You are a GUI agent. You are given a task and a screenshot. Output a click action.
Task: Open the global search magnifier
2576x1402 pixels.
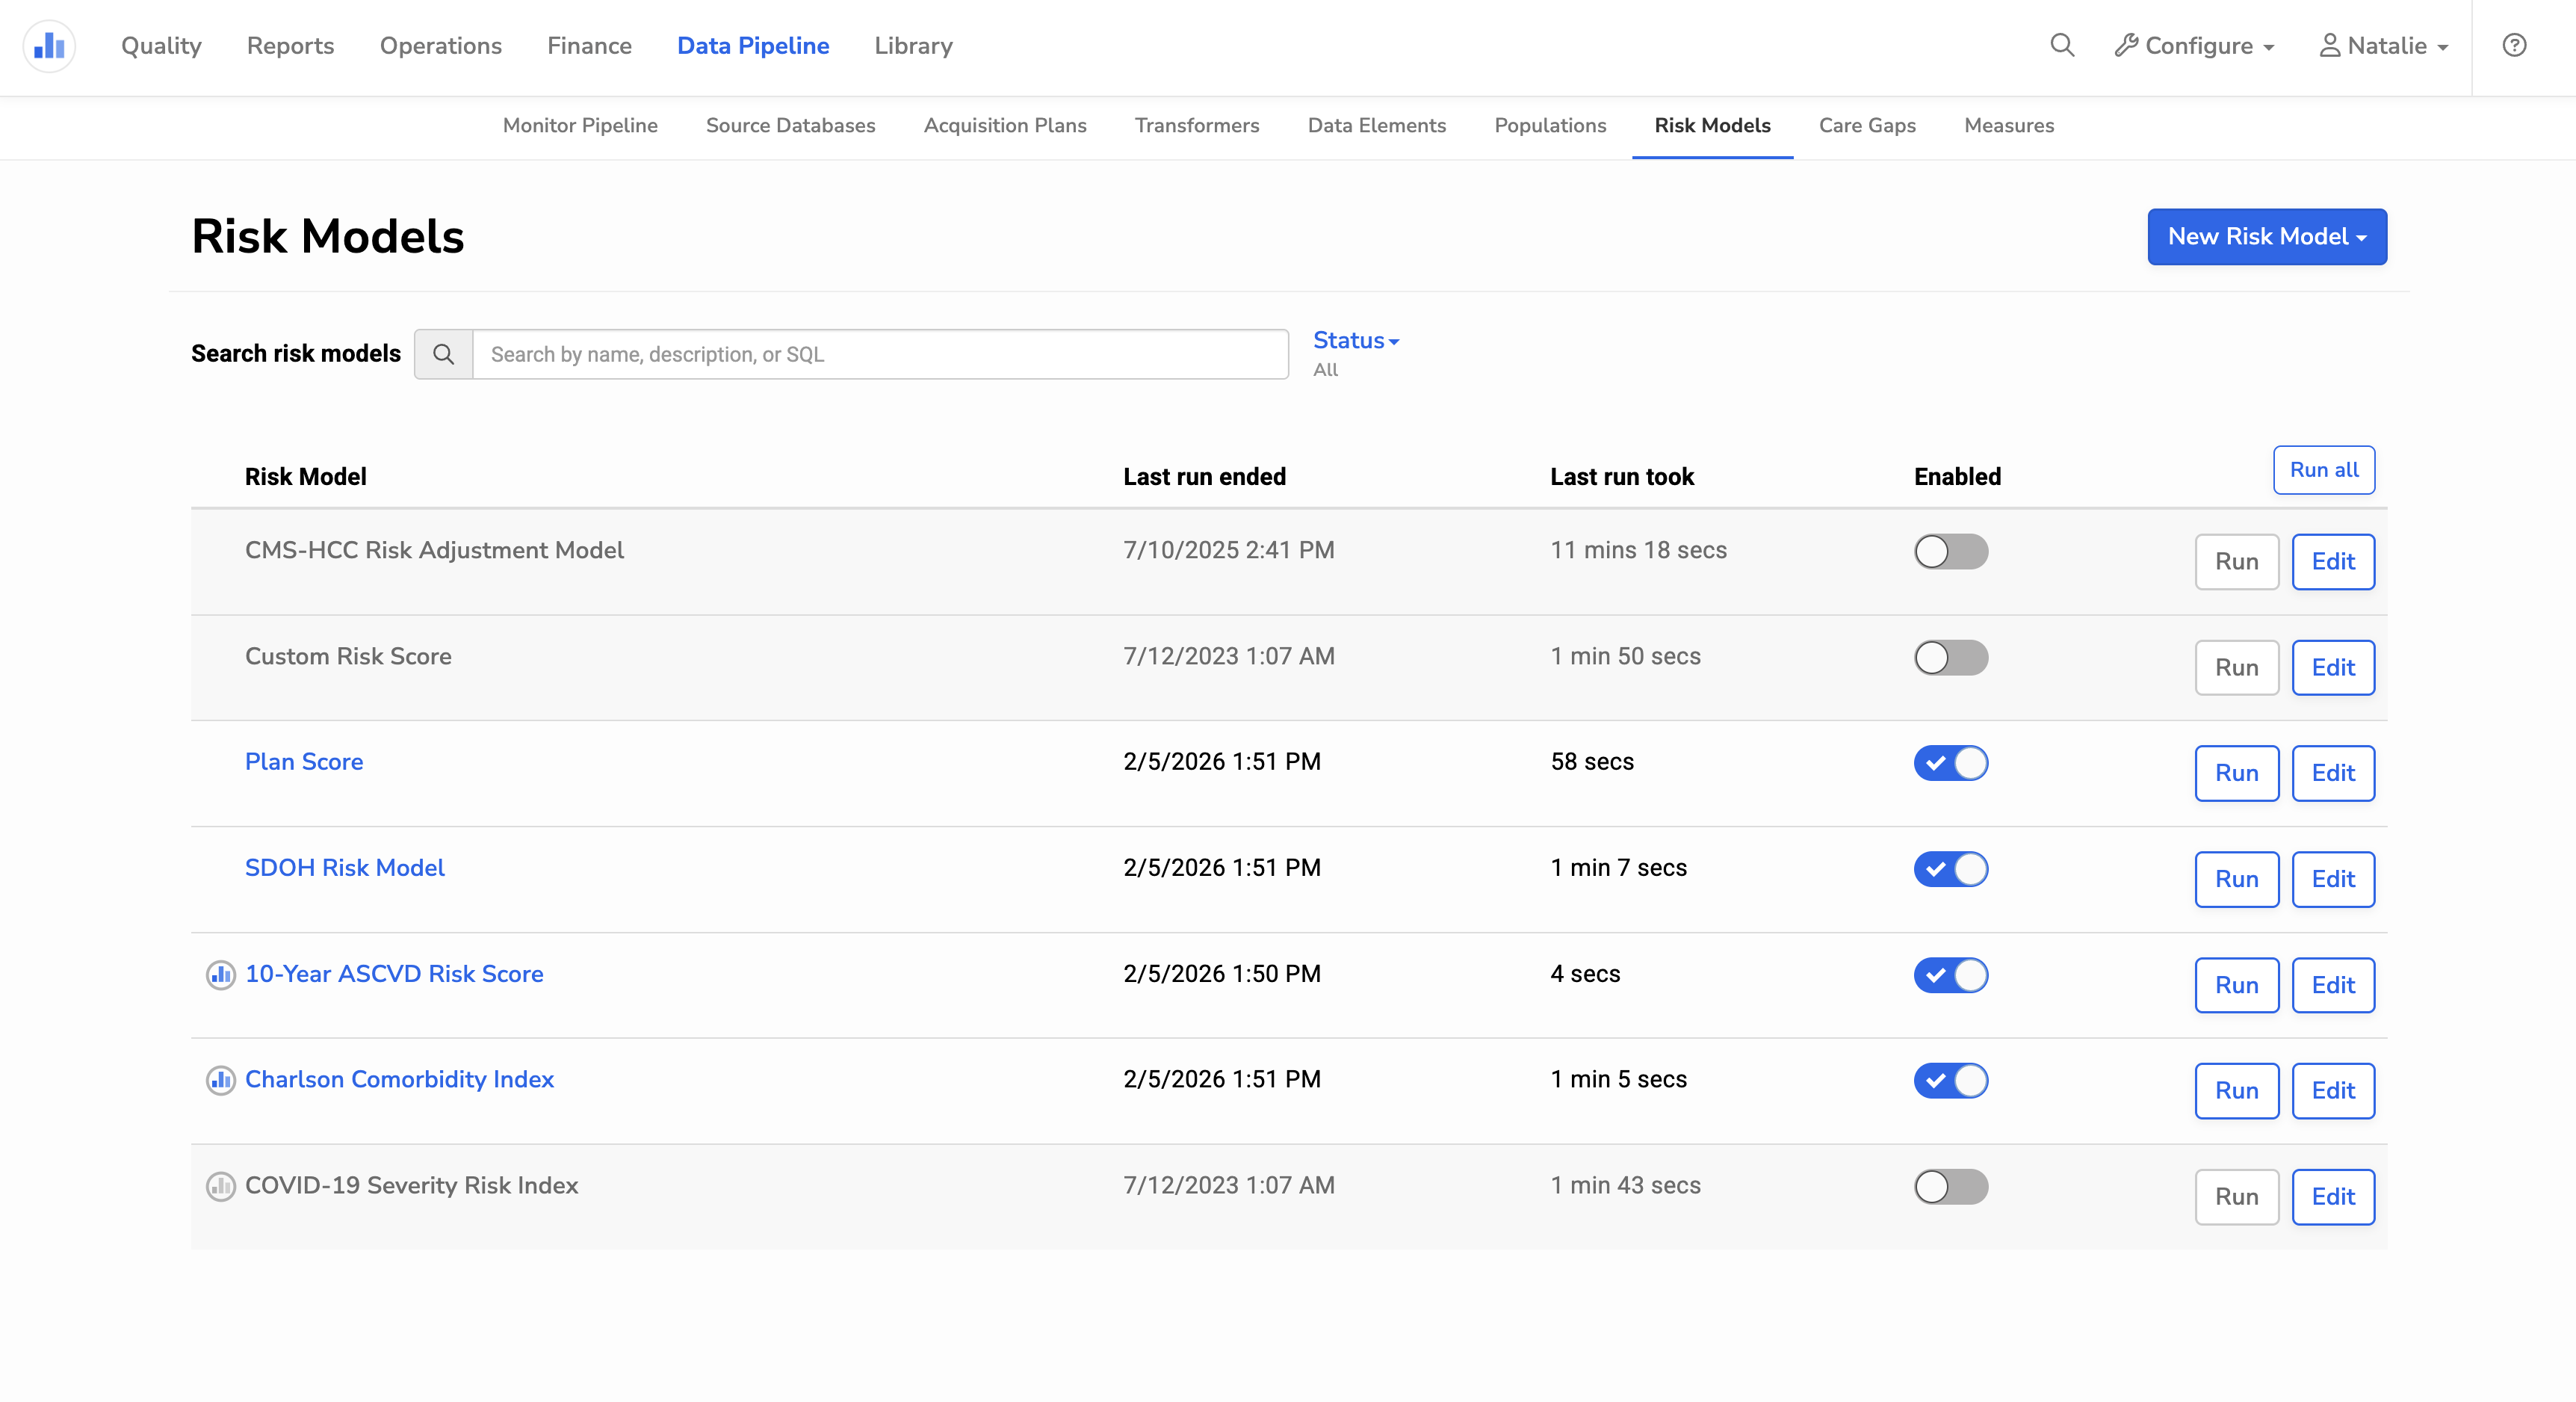click(x=2062, y=46)
